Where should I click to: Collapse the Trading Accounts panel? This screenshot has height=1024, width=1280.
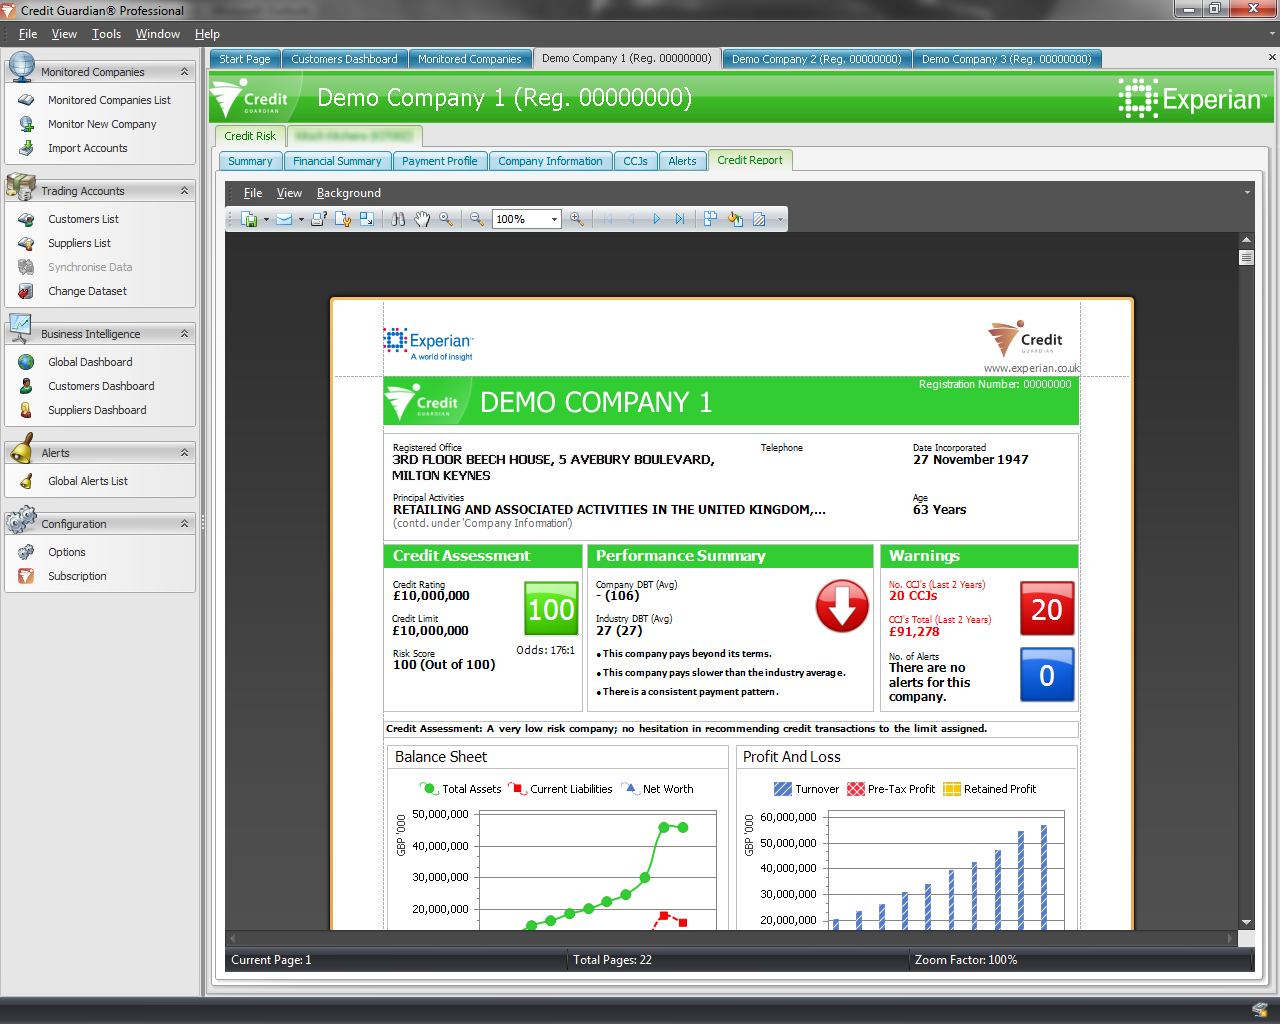(184, 191)
